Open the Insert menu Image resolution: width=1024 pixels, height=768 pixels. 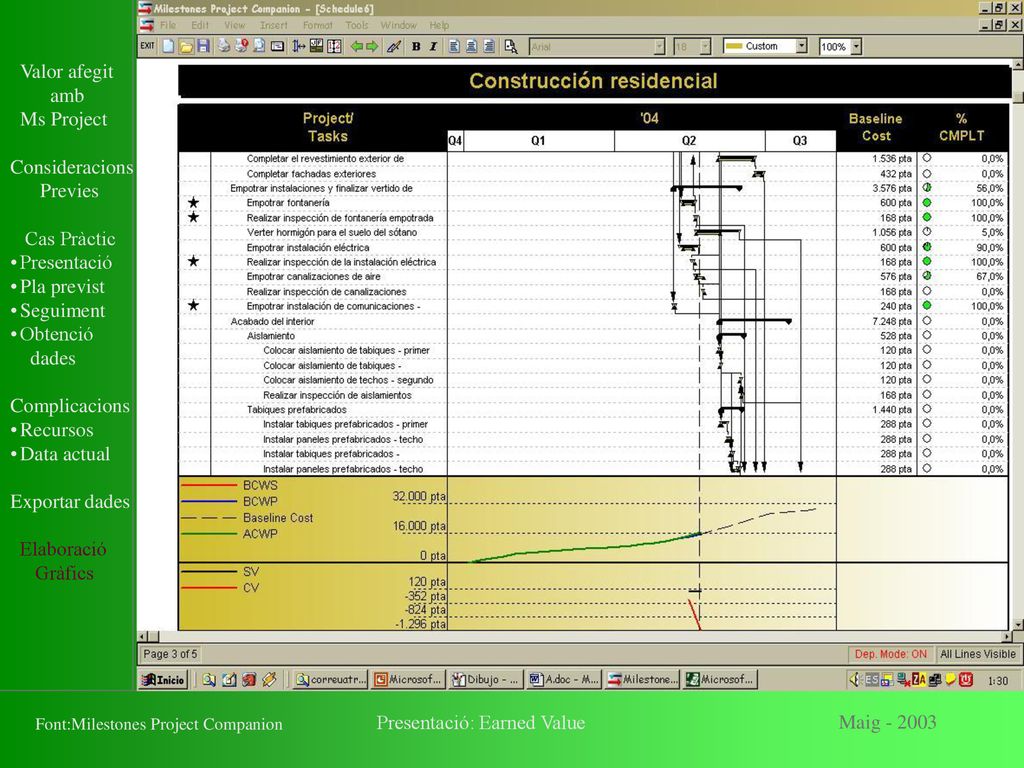click(274, 25)
